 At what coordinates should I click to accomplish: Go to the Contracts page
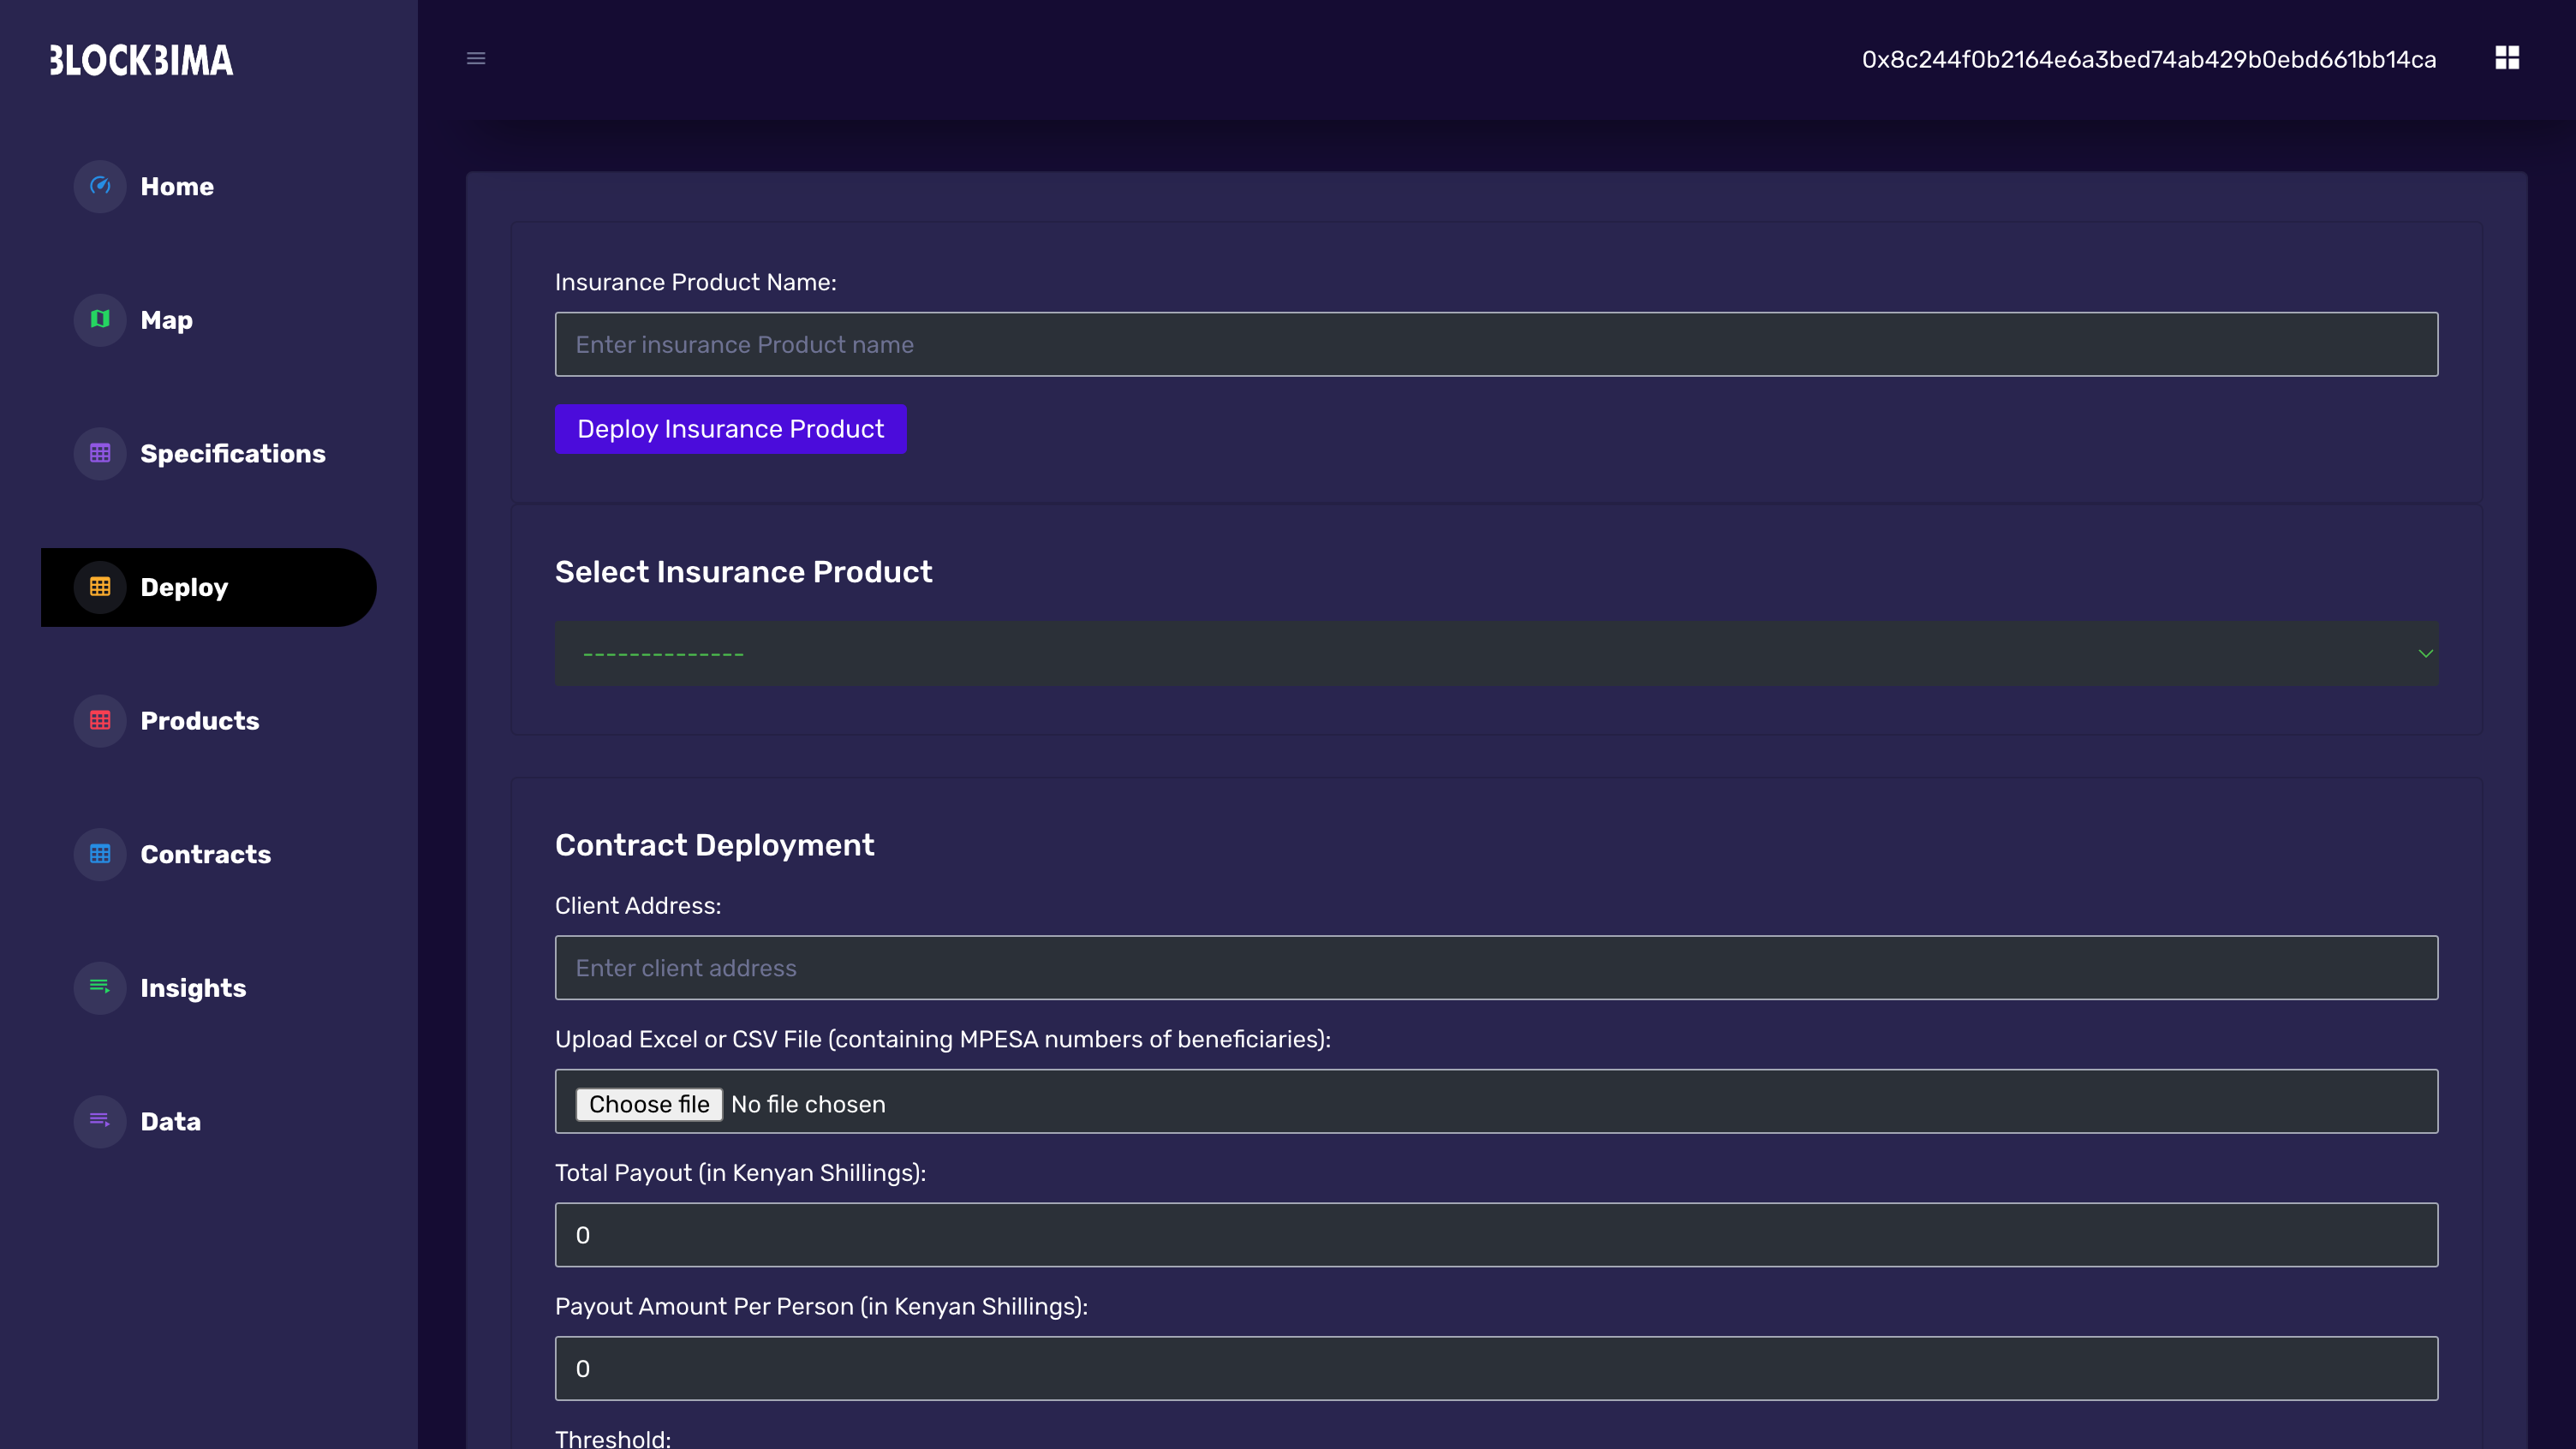(205, 854)
